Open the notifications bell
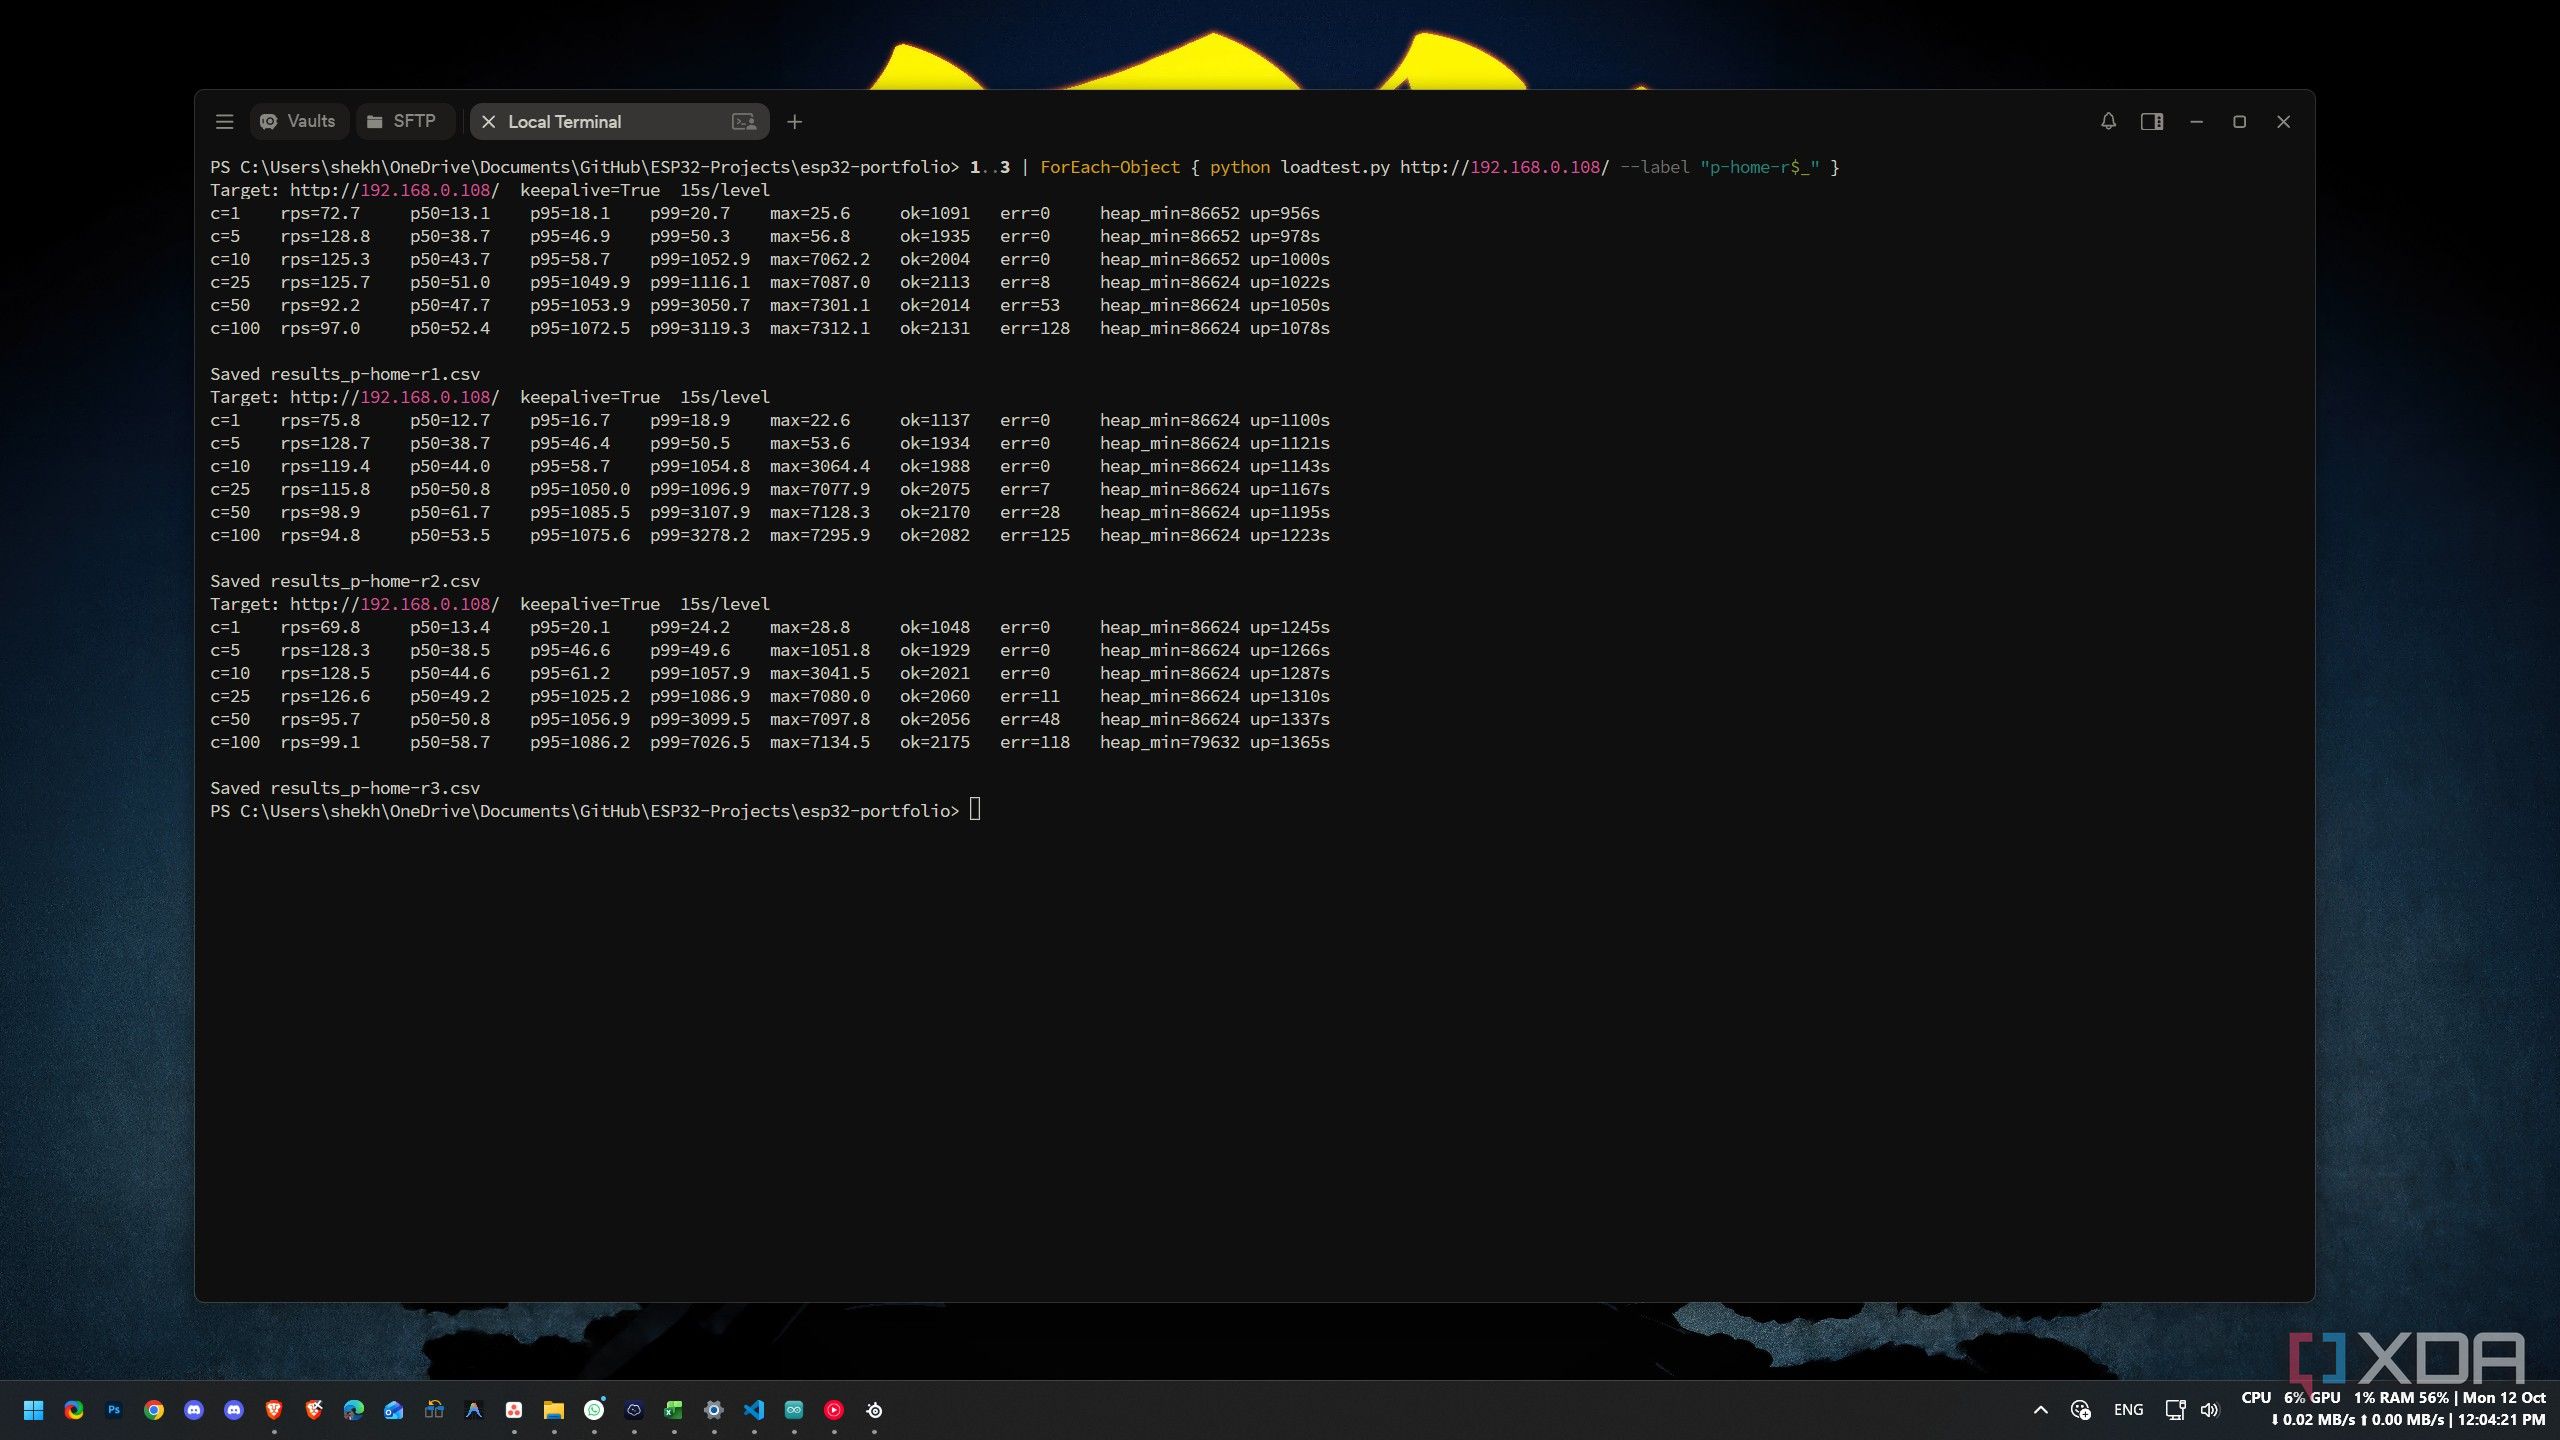The width and height of the screenshot is (2560, 1440). (x=2108, y=122)
